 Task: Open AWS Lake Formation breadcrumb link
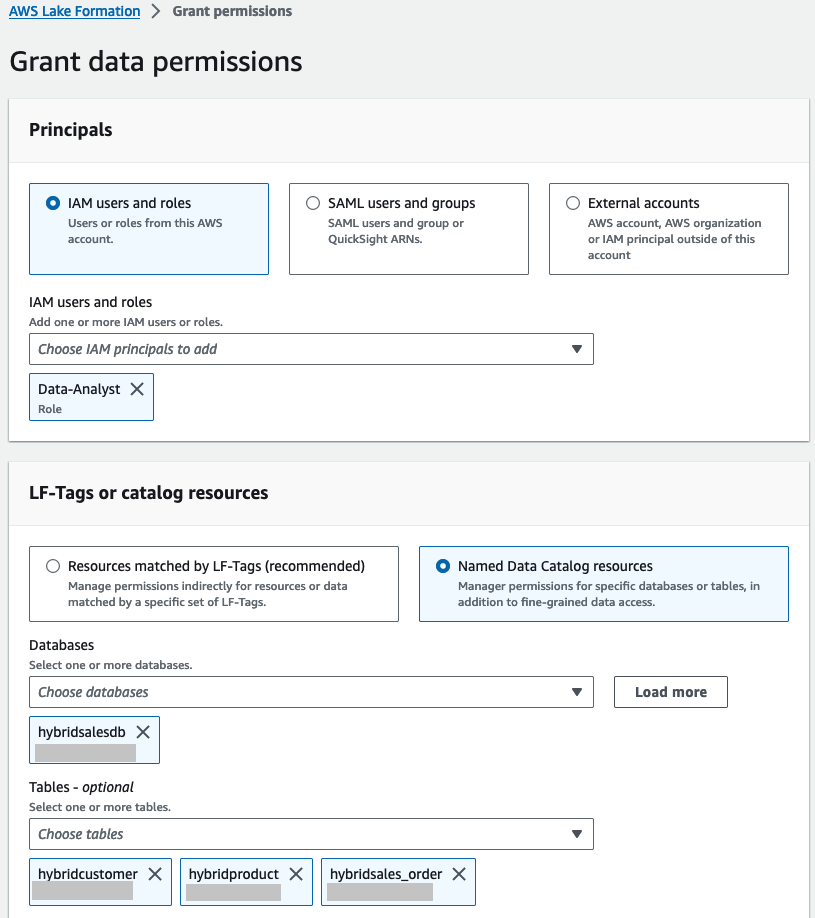74,12
